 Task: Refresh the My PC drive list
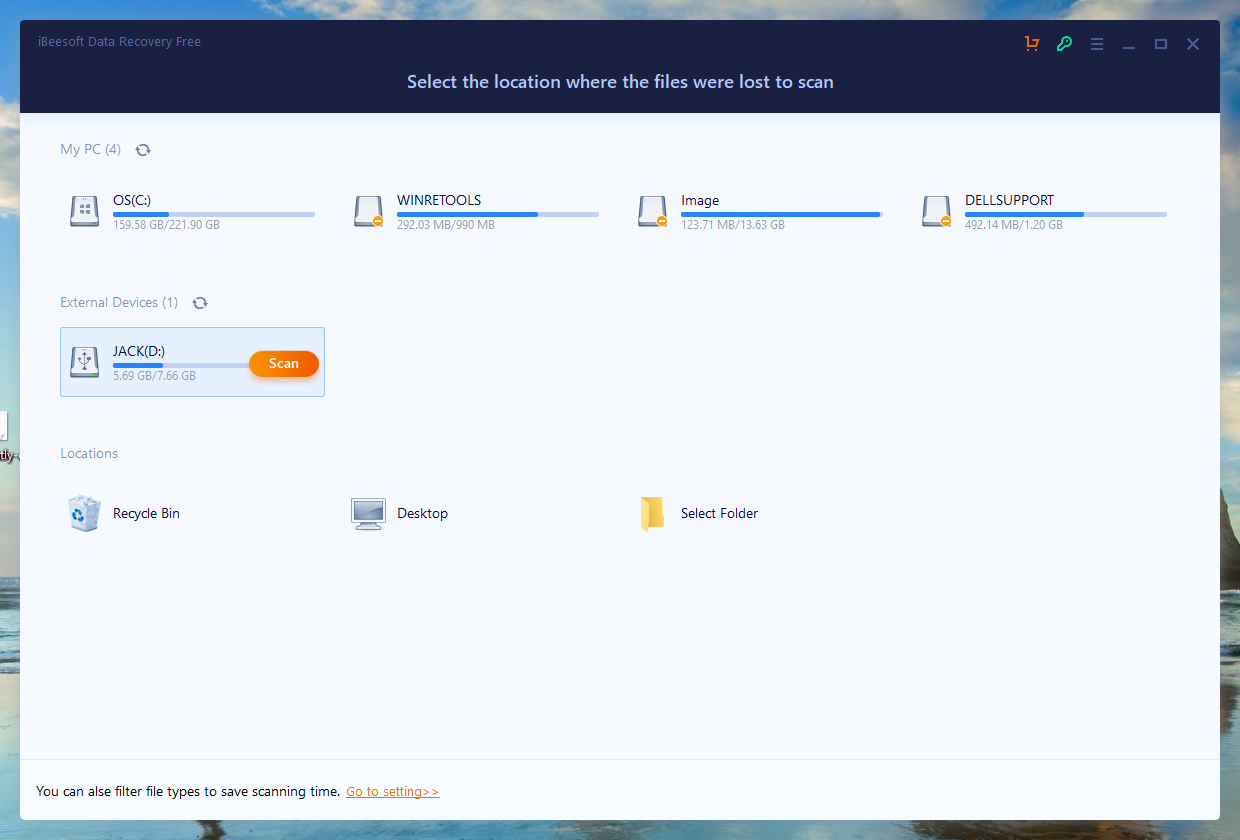(x=143, y=150)
